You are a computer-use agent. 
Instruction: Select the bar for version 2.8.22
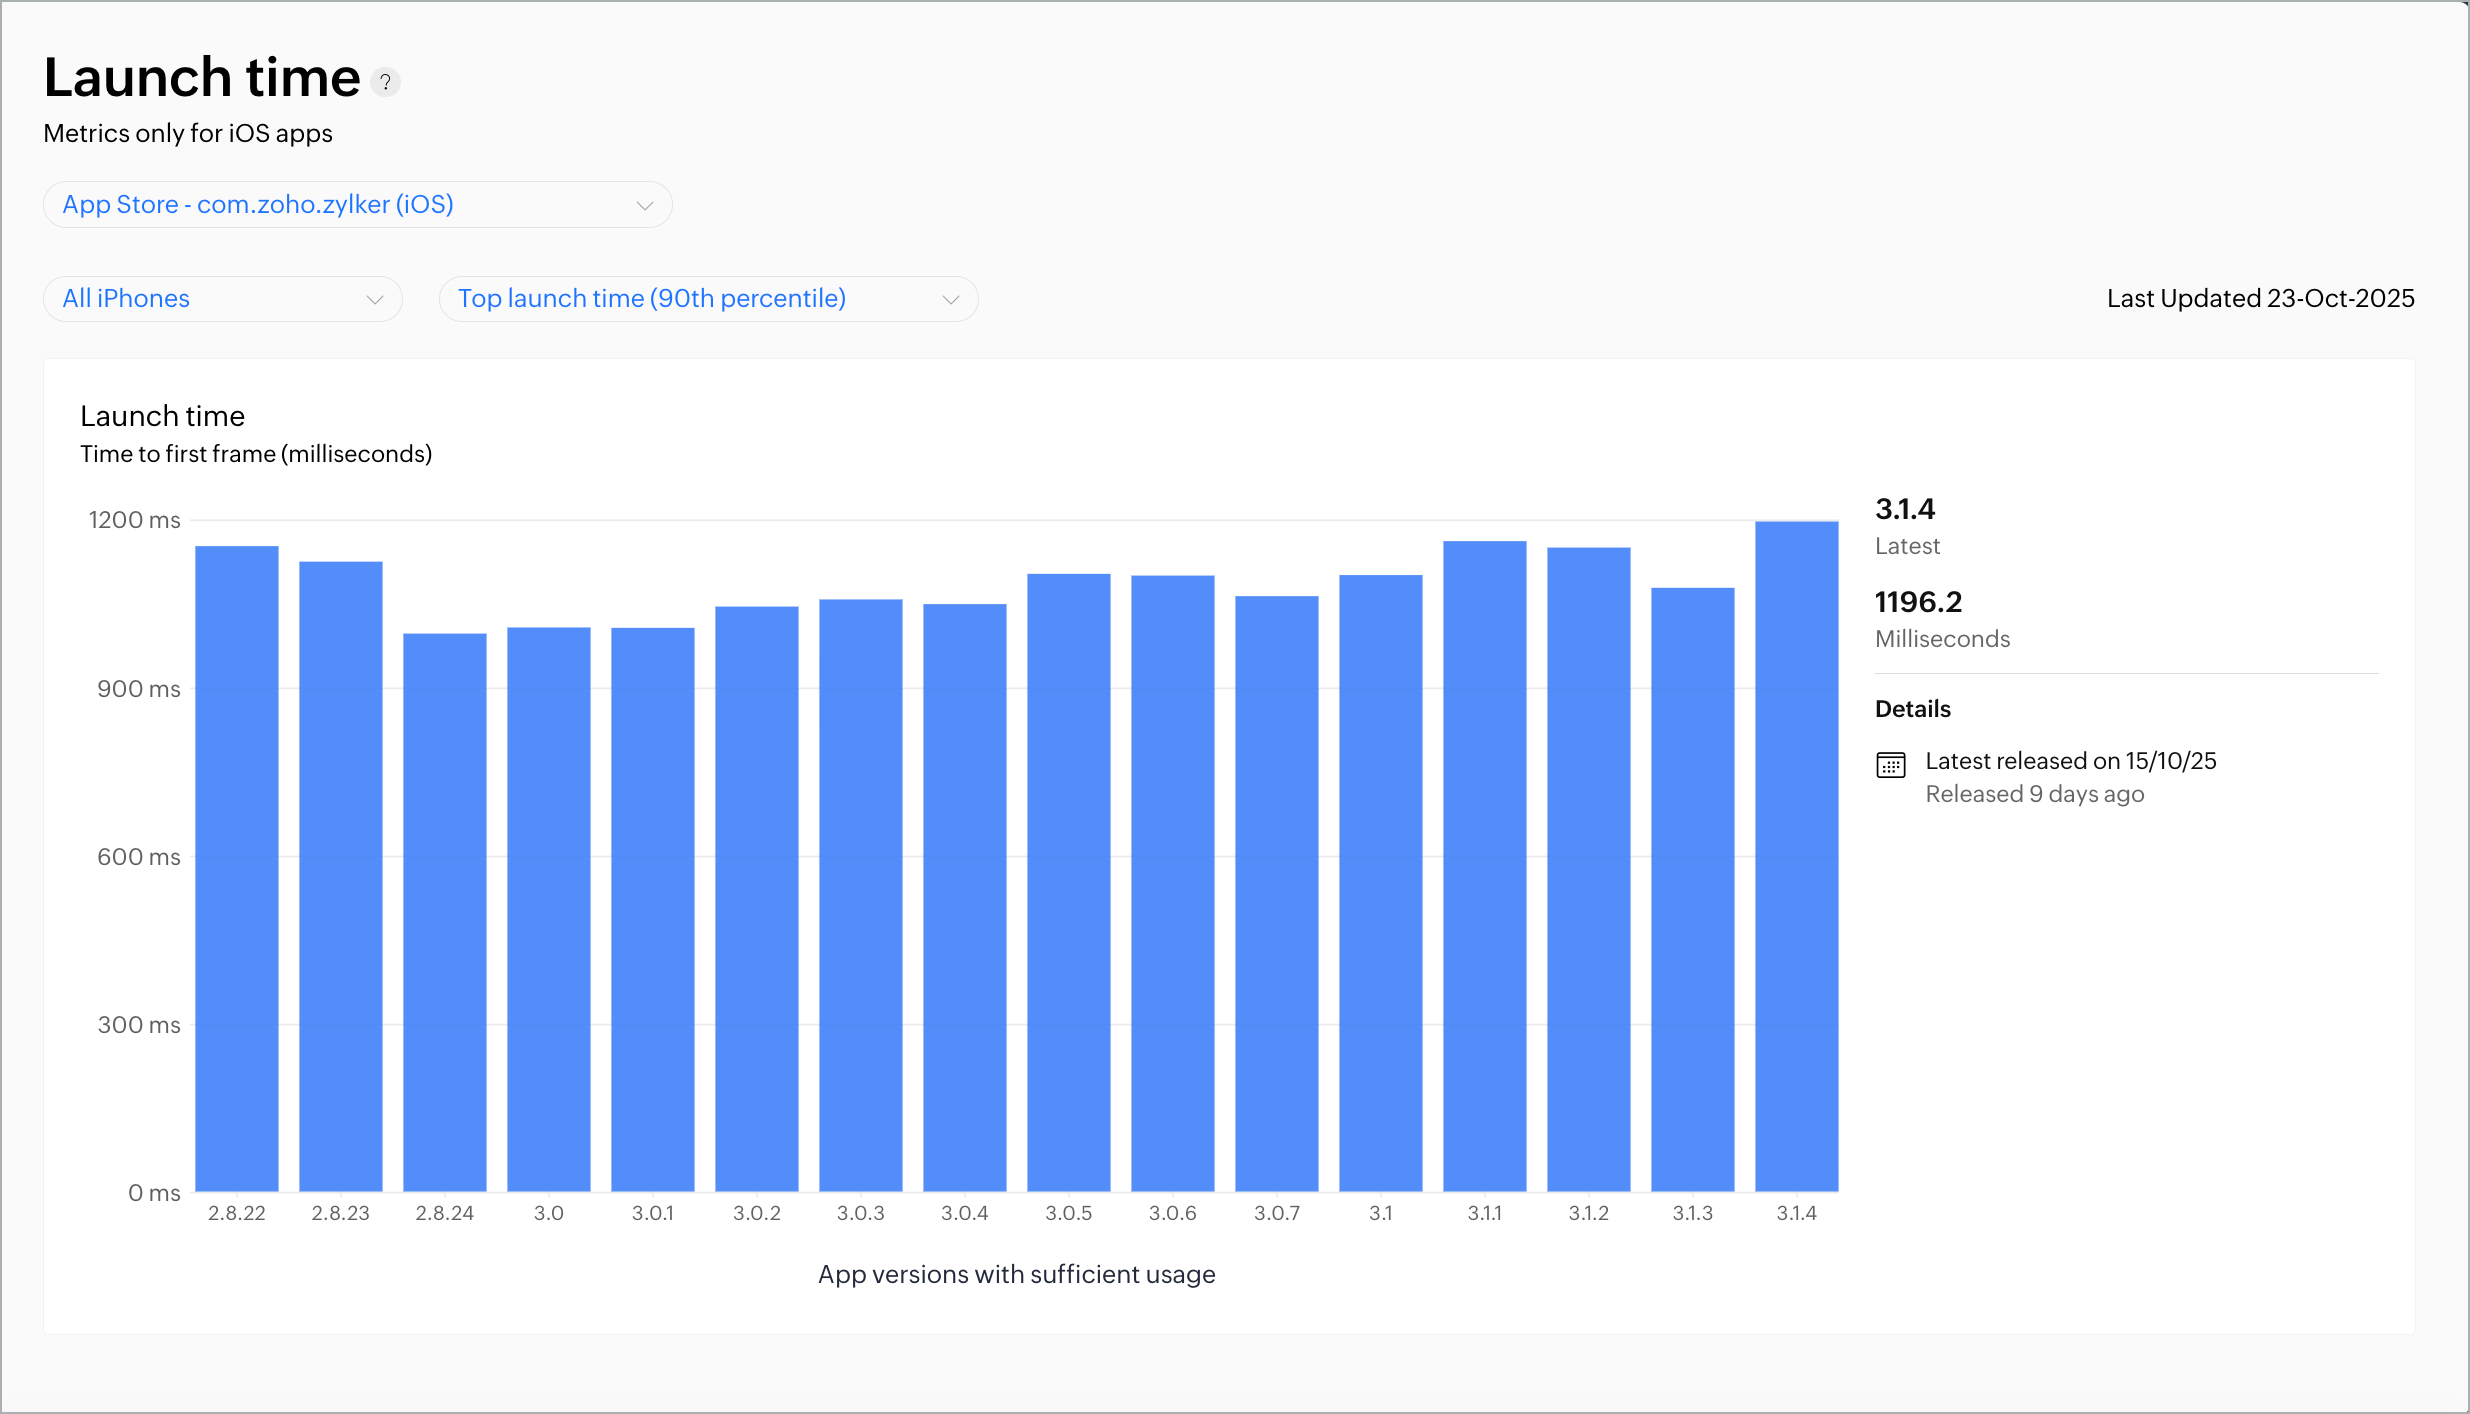pyautogui.click(x=237, y=868)
